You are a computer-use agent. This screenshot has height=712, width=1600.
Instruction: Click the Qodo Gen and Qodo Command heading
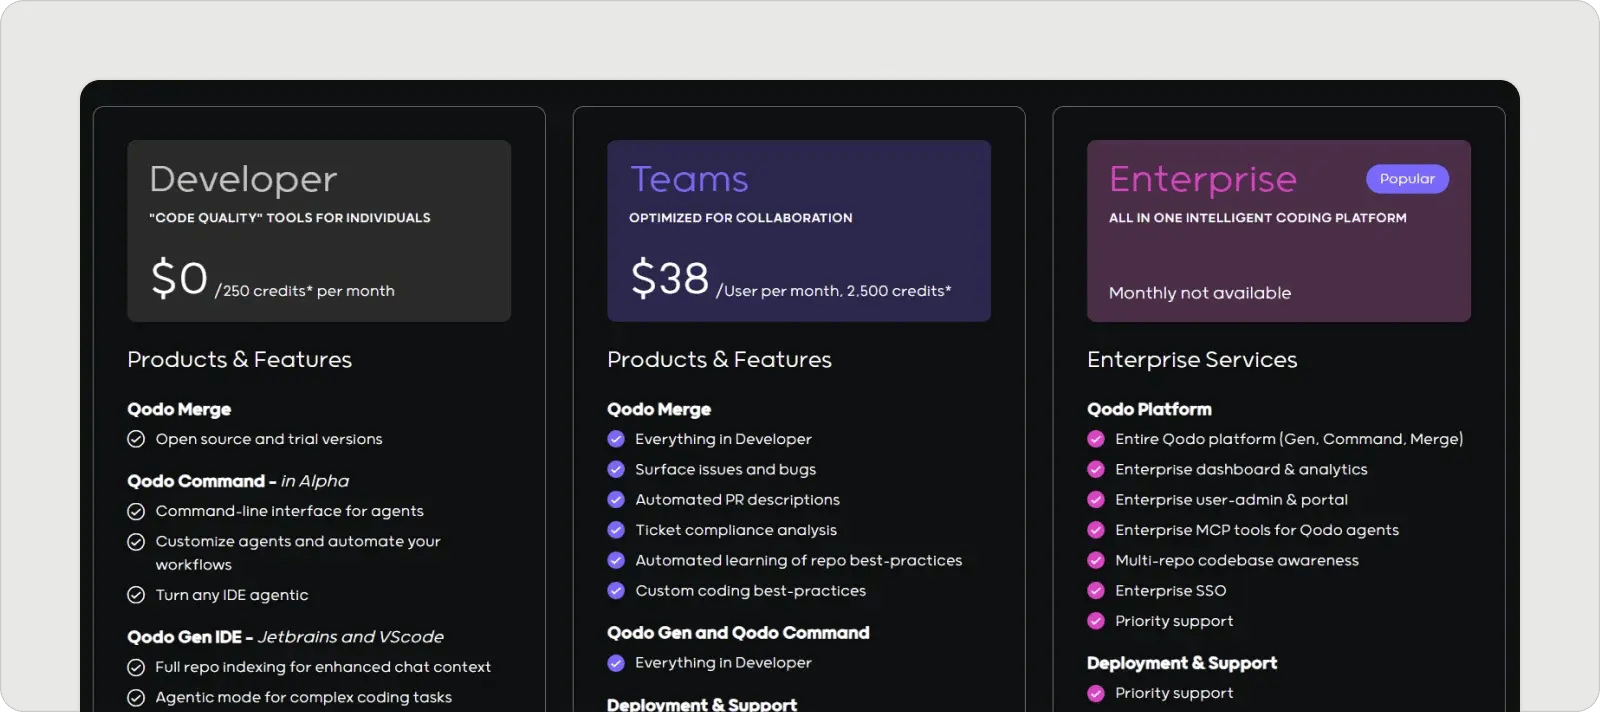click(x=738, y=633)
